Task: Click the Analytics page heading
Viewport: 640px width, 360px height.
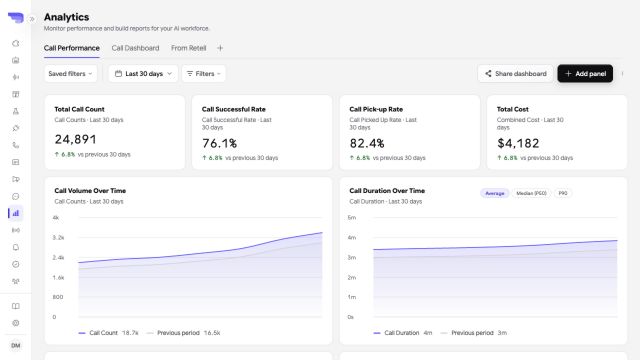Action: pos(67,17)
